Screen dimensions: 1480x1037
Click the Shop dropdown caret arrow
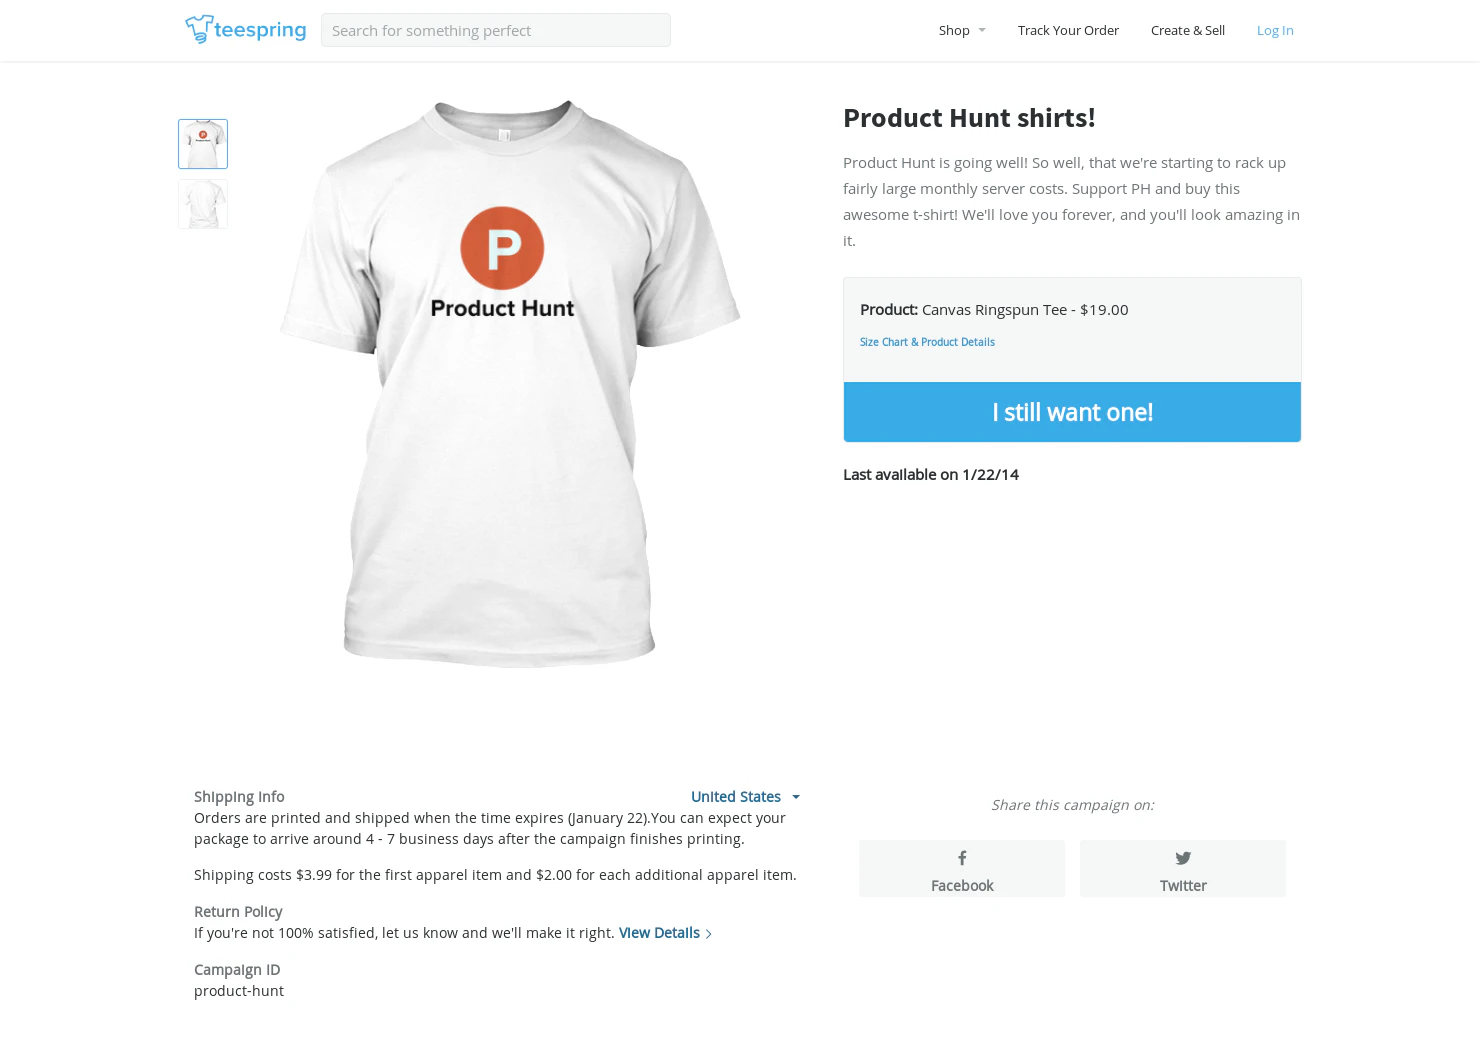[982, 30]
